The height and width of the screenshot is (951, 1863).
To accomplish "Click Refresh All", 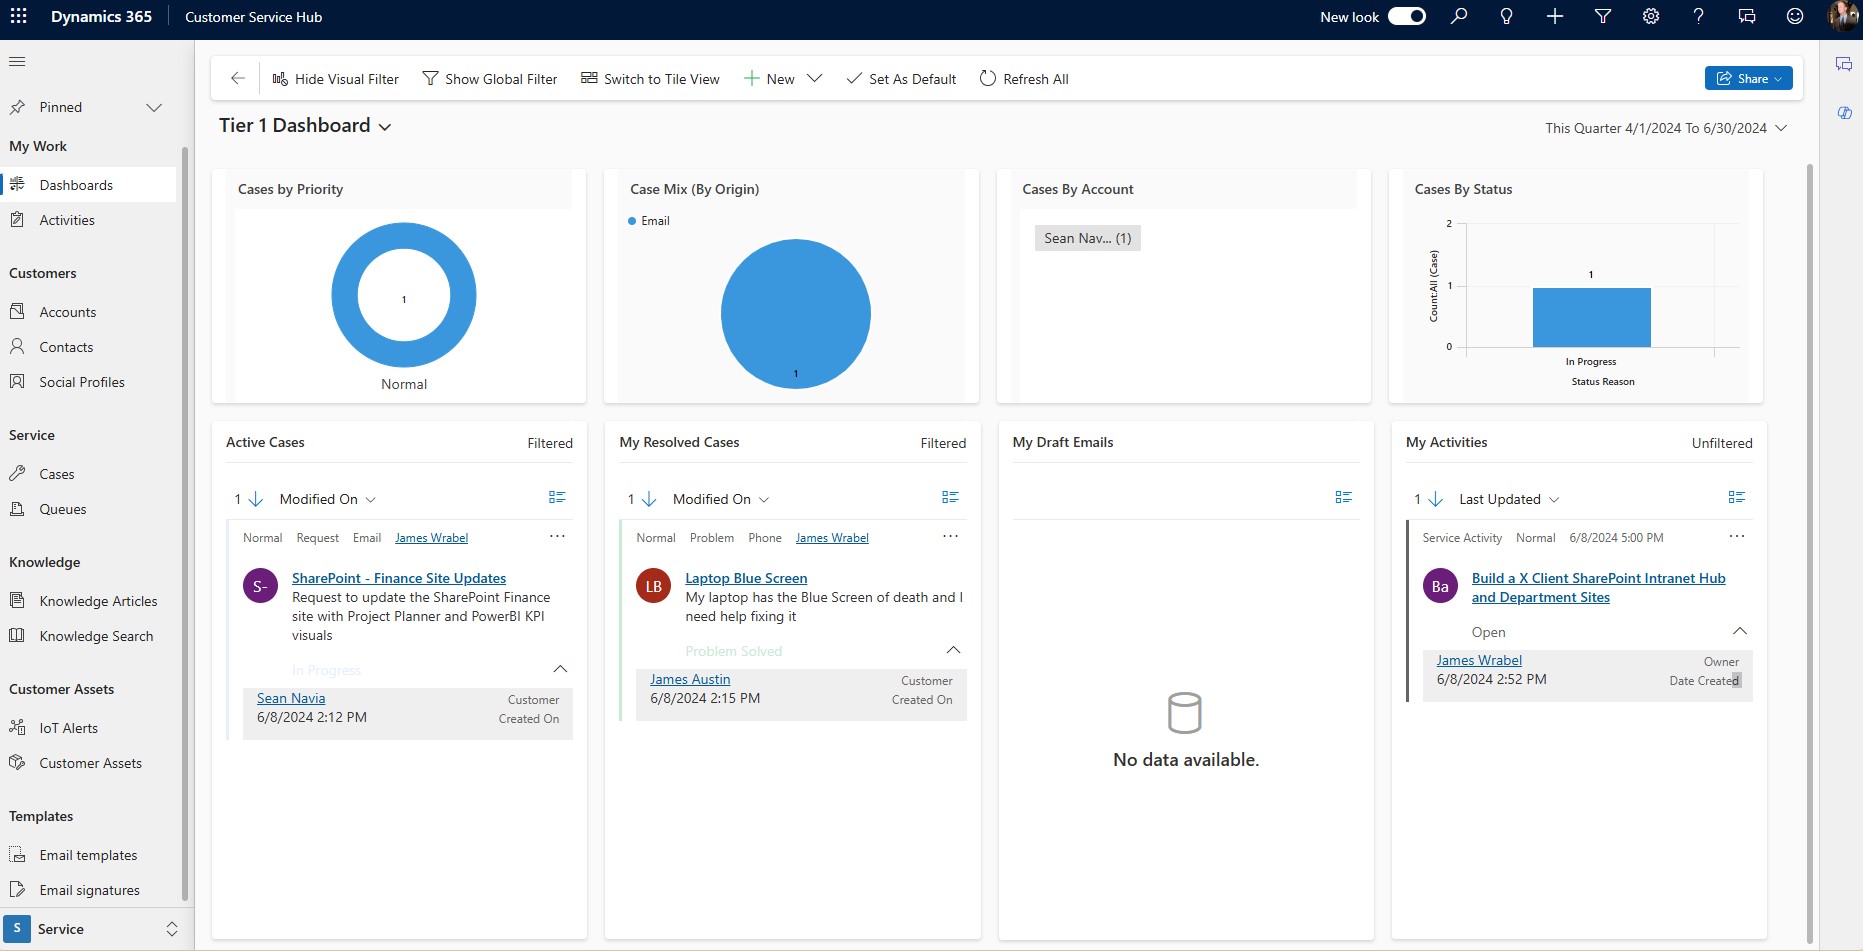I will coord(1024,79).
